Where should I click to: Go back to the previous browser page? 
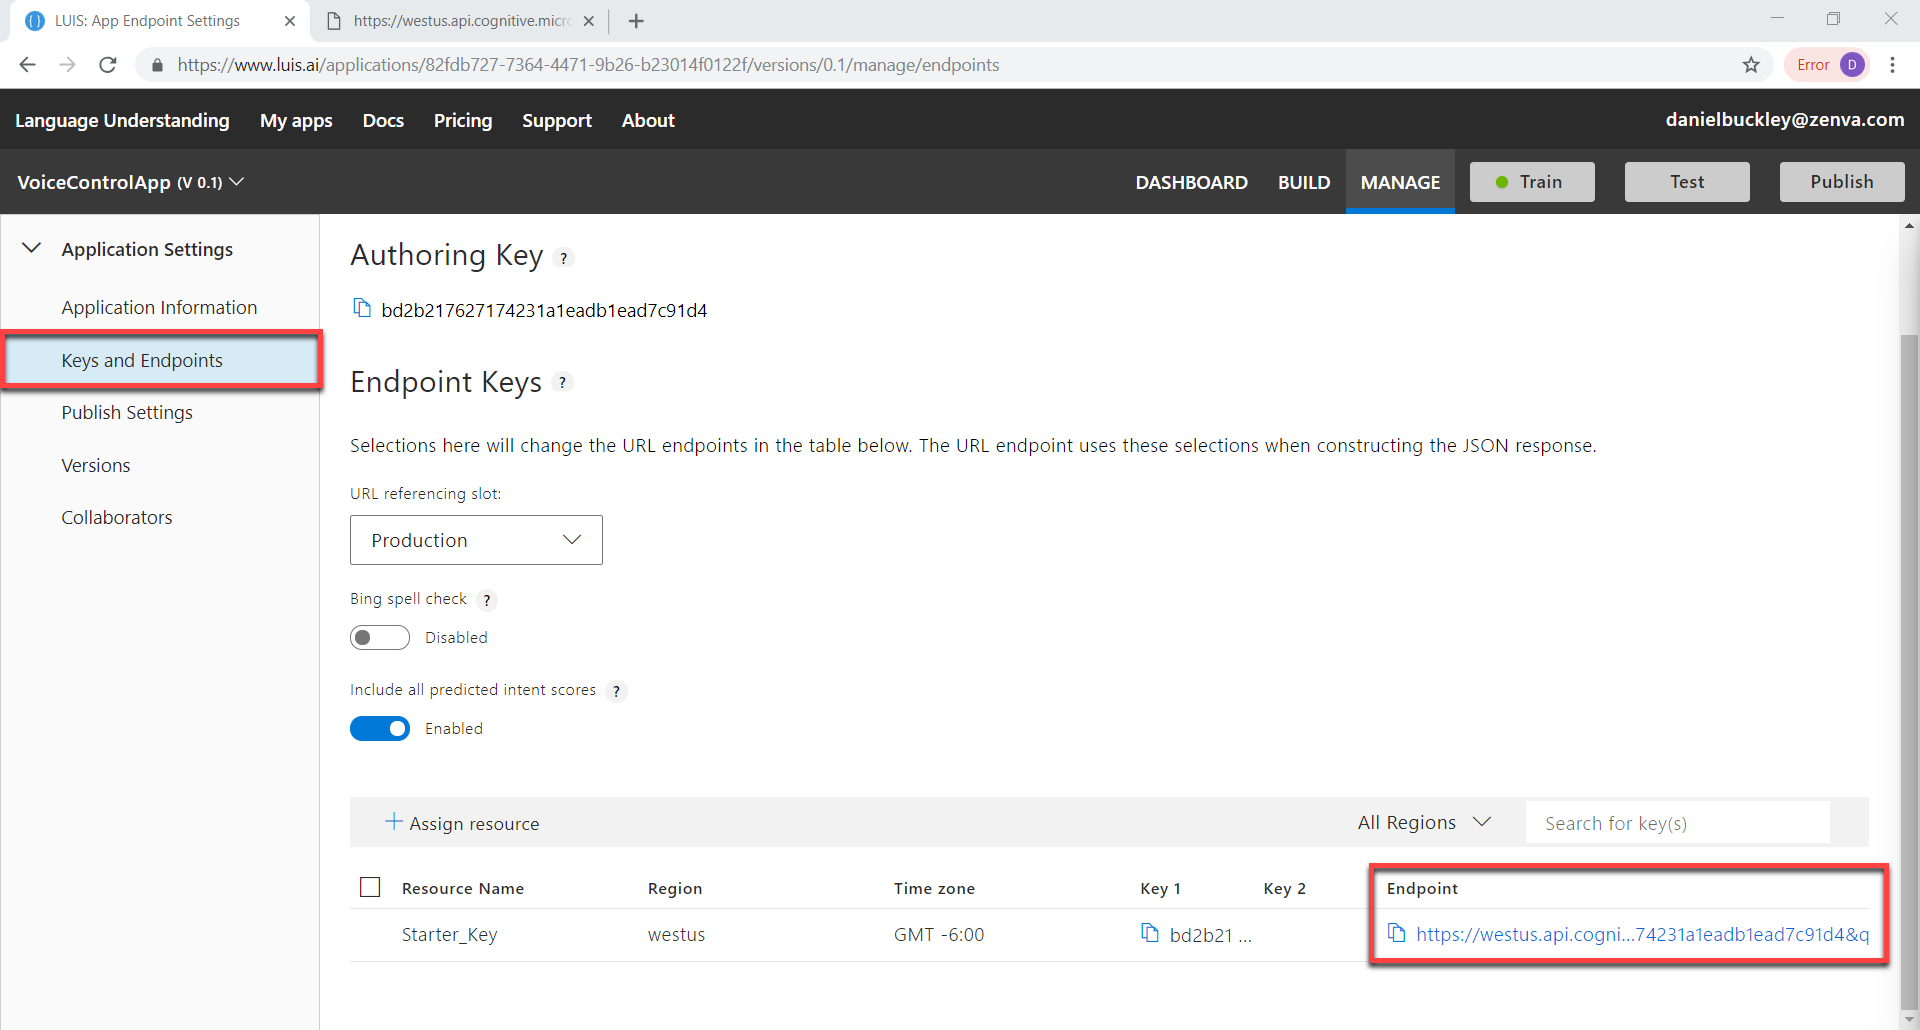click(28, 65)
